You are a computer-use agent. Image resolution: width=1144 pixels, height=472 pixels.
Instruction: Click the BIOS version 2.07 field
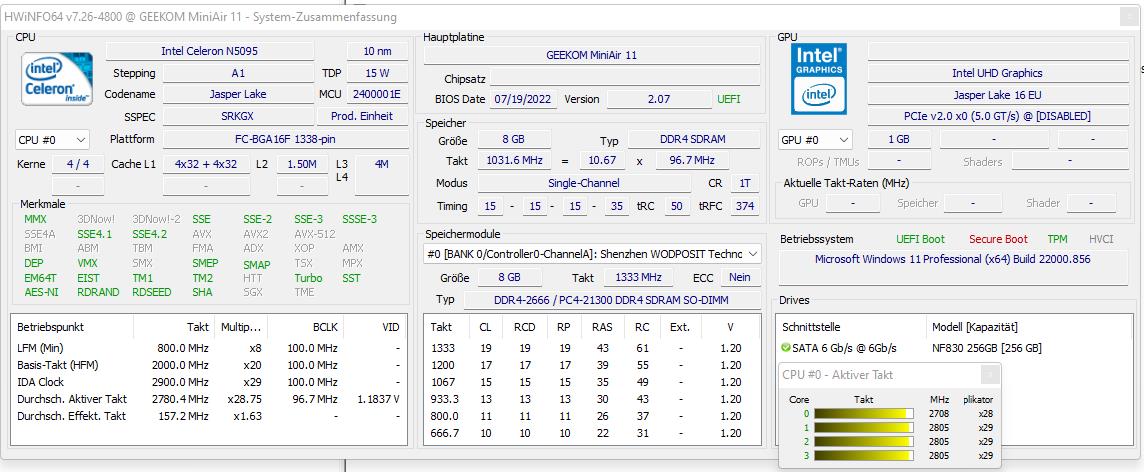click(x=659, y=99)
